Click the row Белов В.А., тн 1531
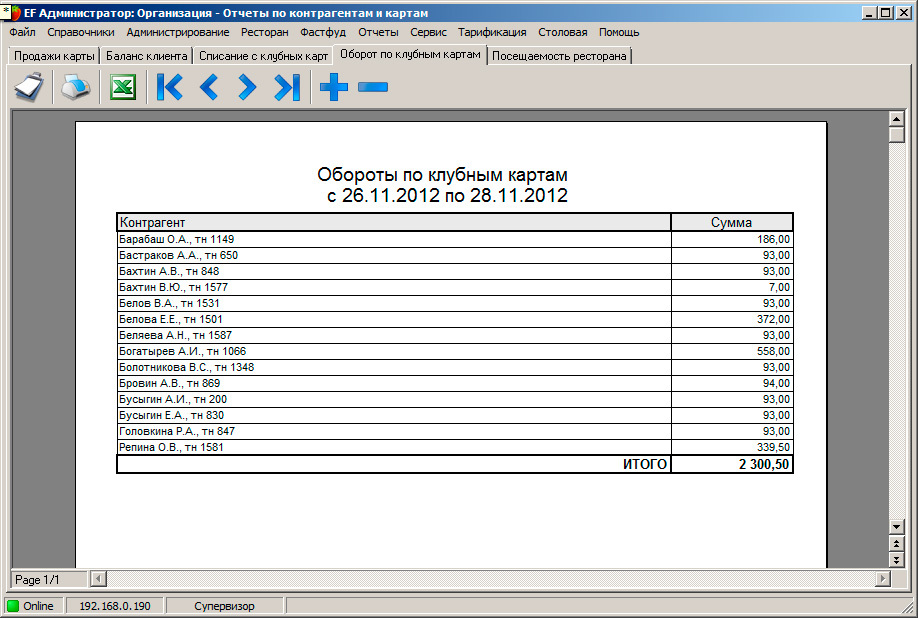 point(454,303)
